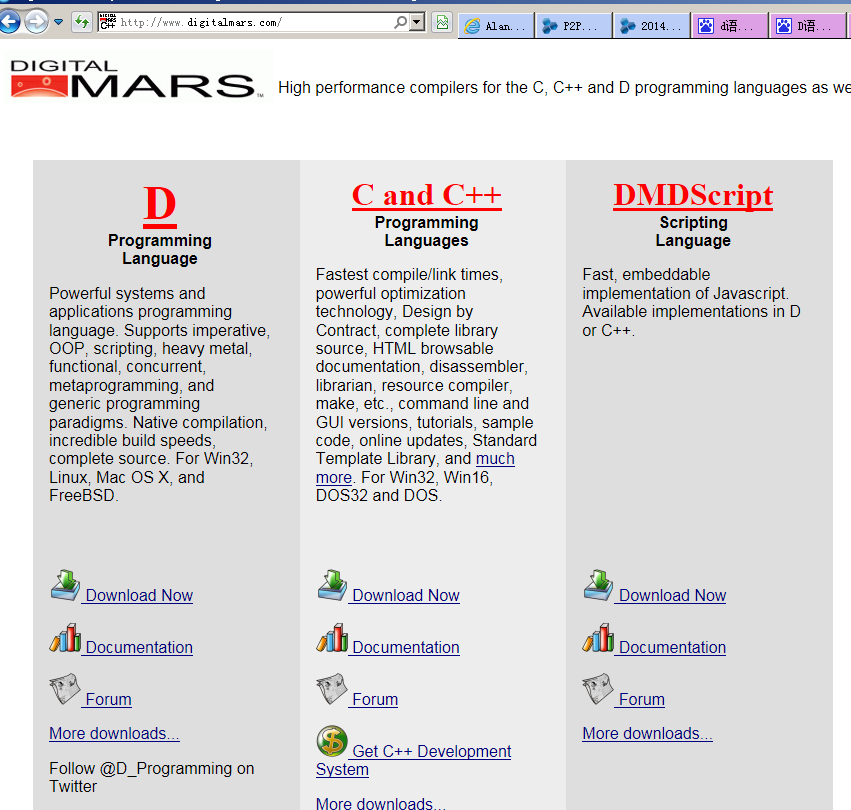Click 'Download Now' under C and C++
The height and width of the screenshot is (810, 851).
[x=406, y=596]
